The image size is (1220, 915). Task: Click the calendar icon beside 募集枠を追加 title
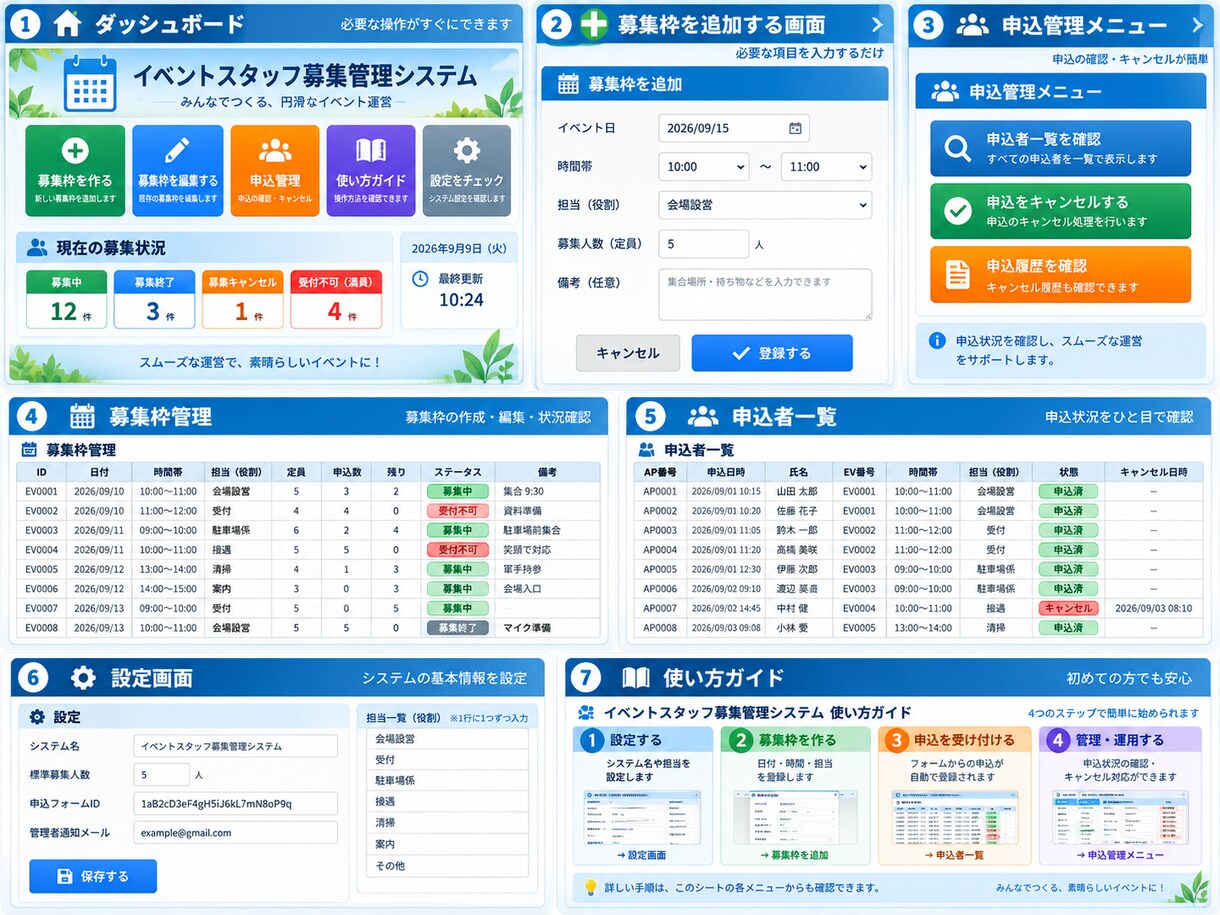568,84
